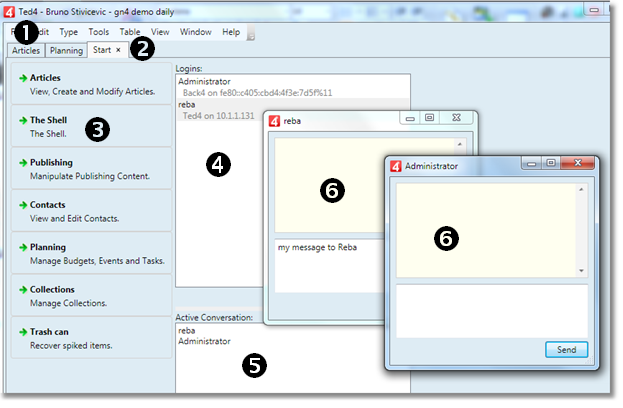Viewport: 623px width, 408px height.
Task: Click the green arrow next to Articles
Action: tap(23, 78)
